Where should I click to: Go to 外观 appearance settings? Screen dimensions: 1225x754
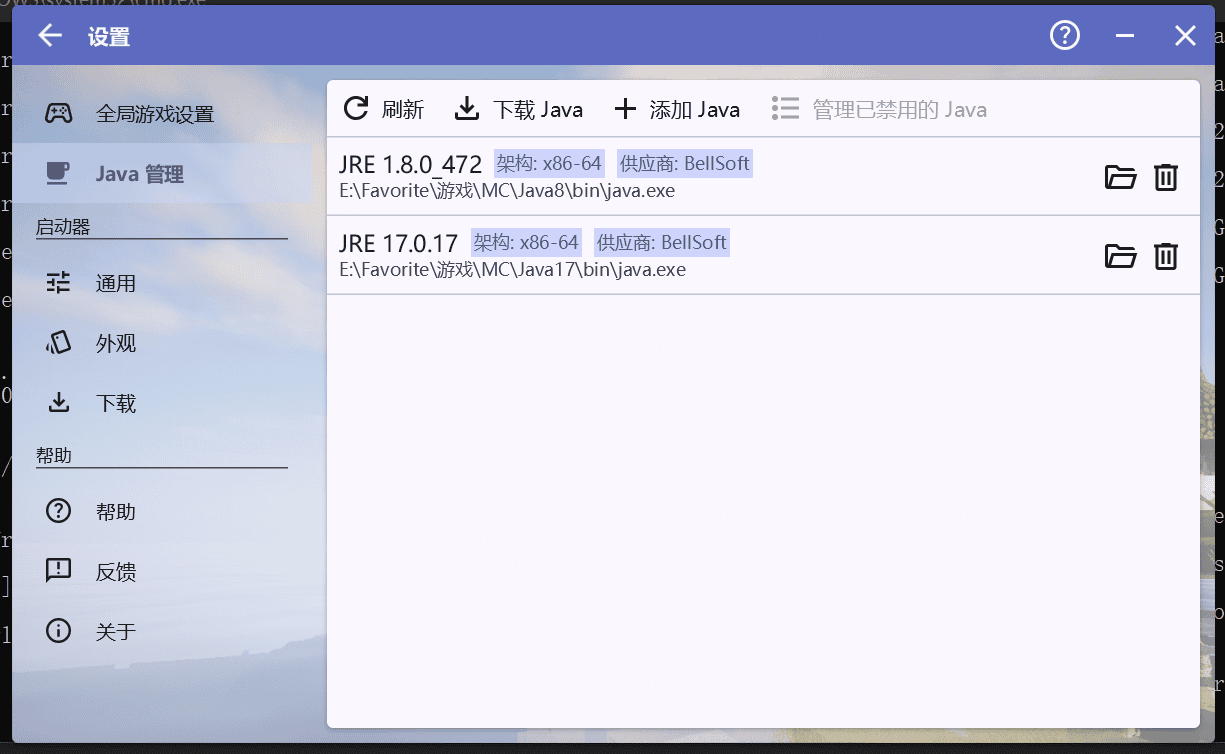116,344
